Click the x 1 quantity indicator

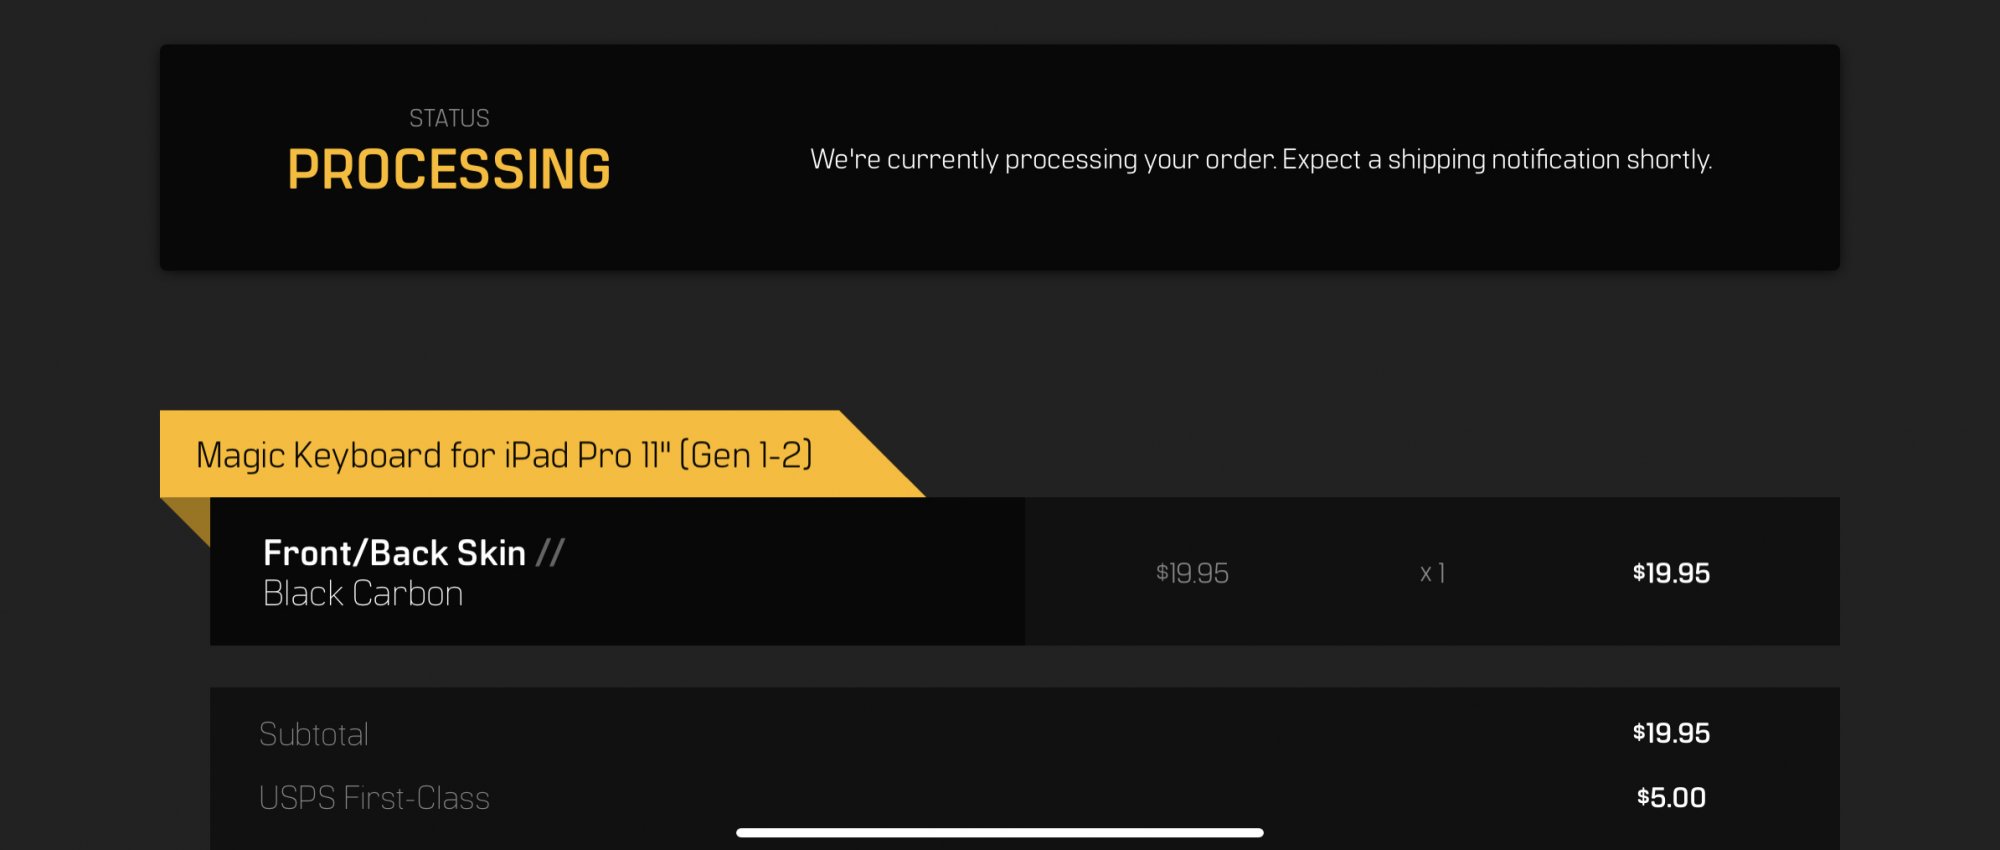[x=1432, y=573]
